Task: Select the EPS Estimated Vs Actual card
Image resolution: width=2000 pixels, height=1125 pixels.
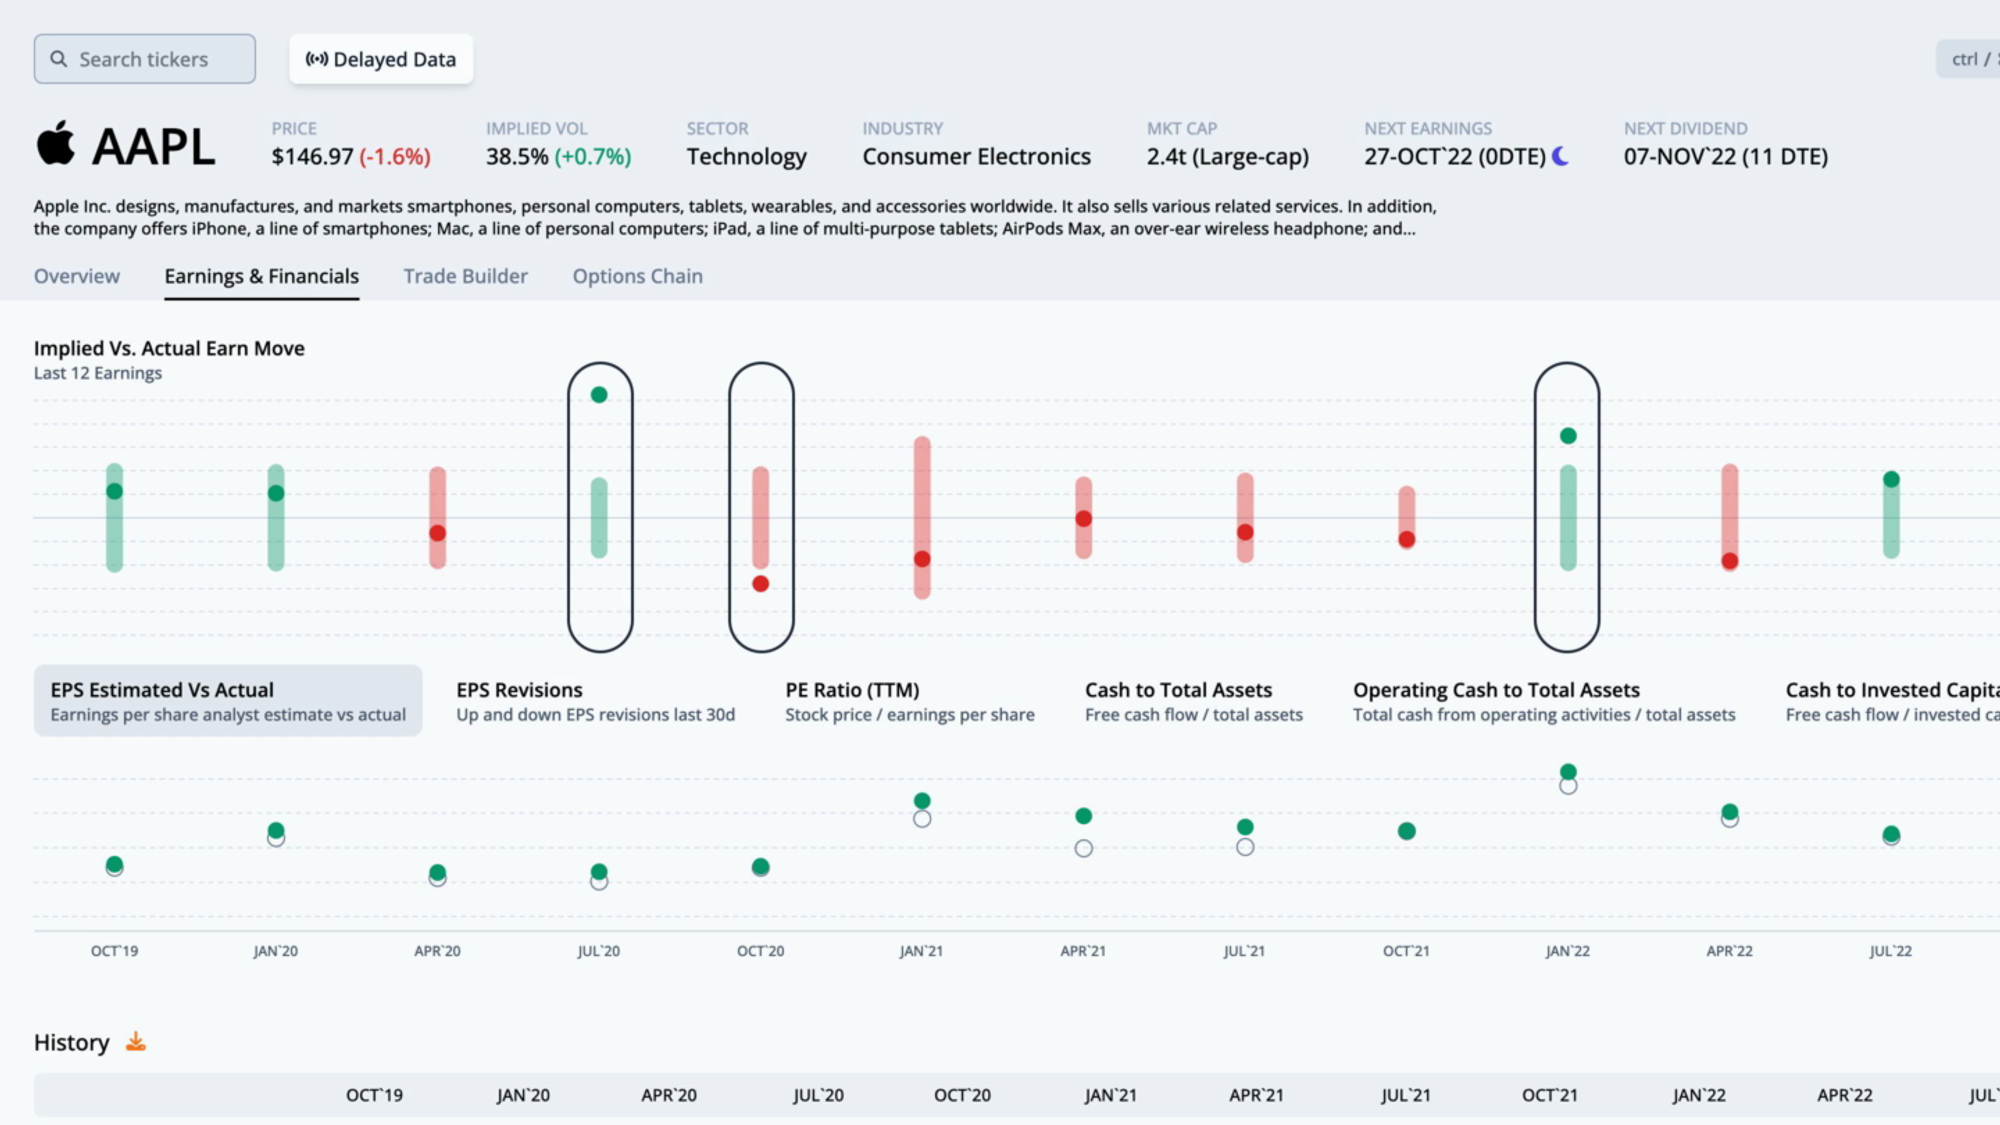Action: (228, 701)
